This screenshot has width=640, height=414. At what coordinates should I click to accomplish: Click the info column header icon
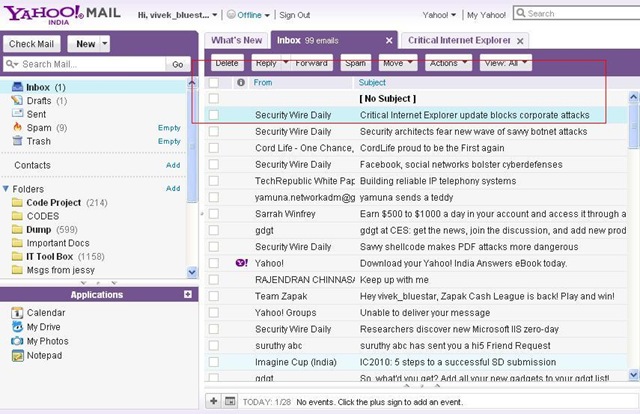[x=241, y=82]
